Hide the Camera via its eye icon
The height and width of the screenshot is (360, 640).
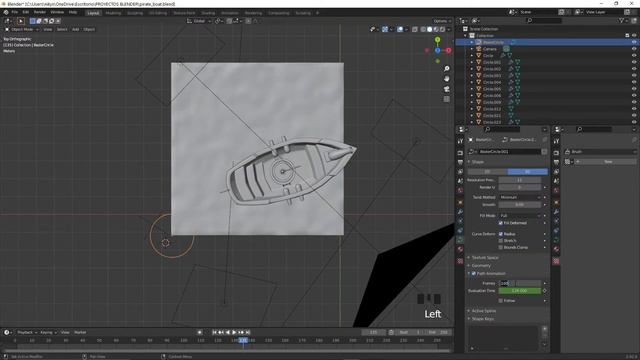tap(634, 49)
